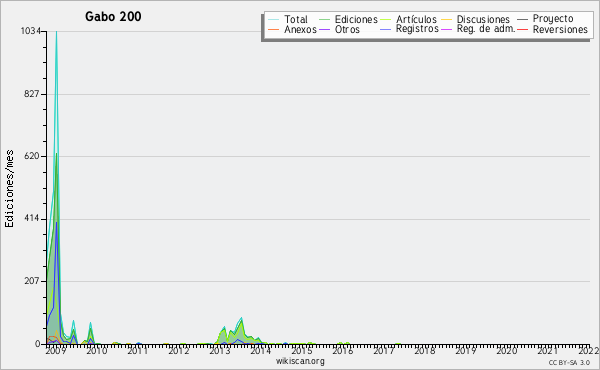Click the 2021 x-axis year label
Image resolution: width=600 pixels, height=370 pixels.
547,351
